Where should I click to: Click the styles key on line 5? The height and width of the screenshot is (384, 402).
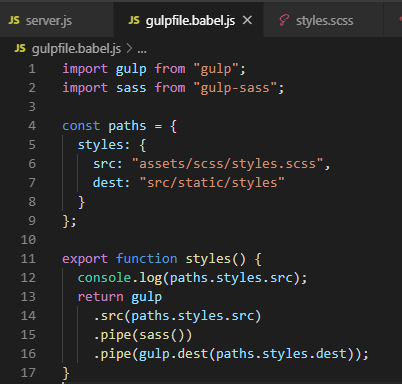click(x=100, y=145)
